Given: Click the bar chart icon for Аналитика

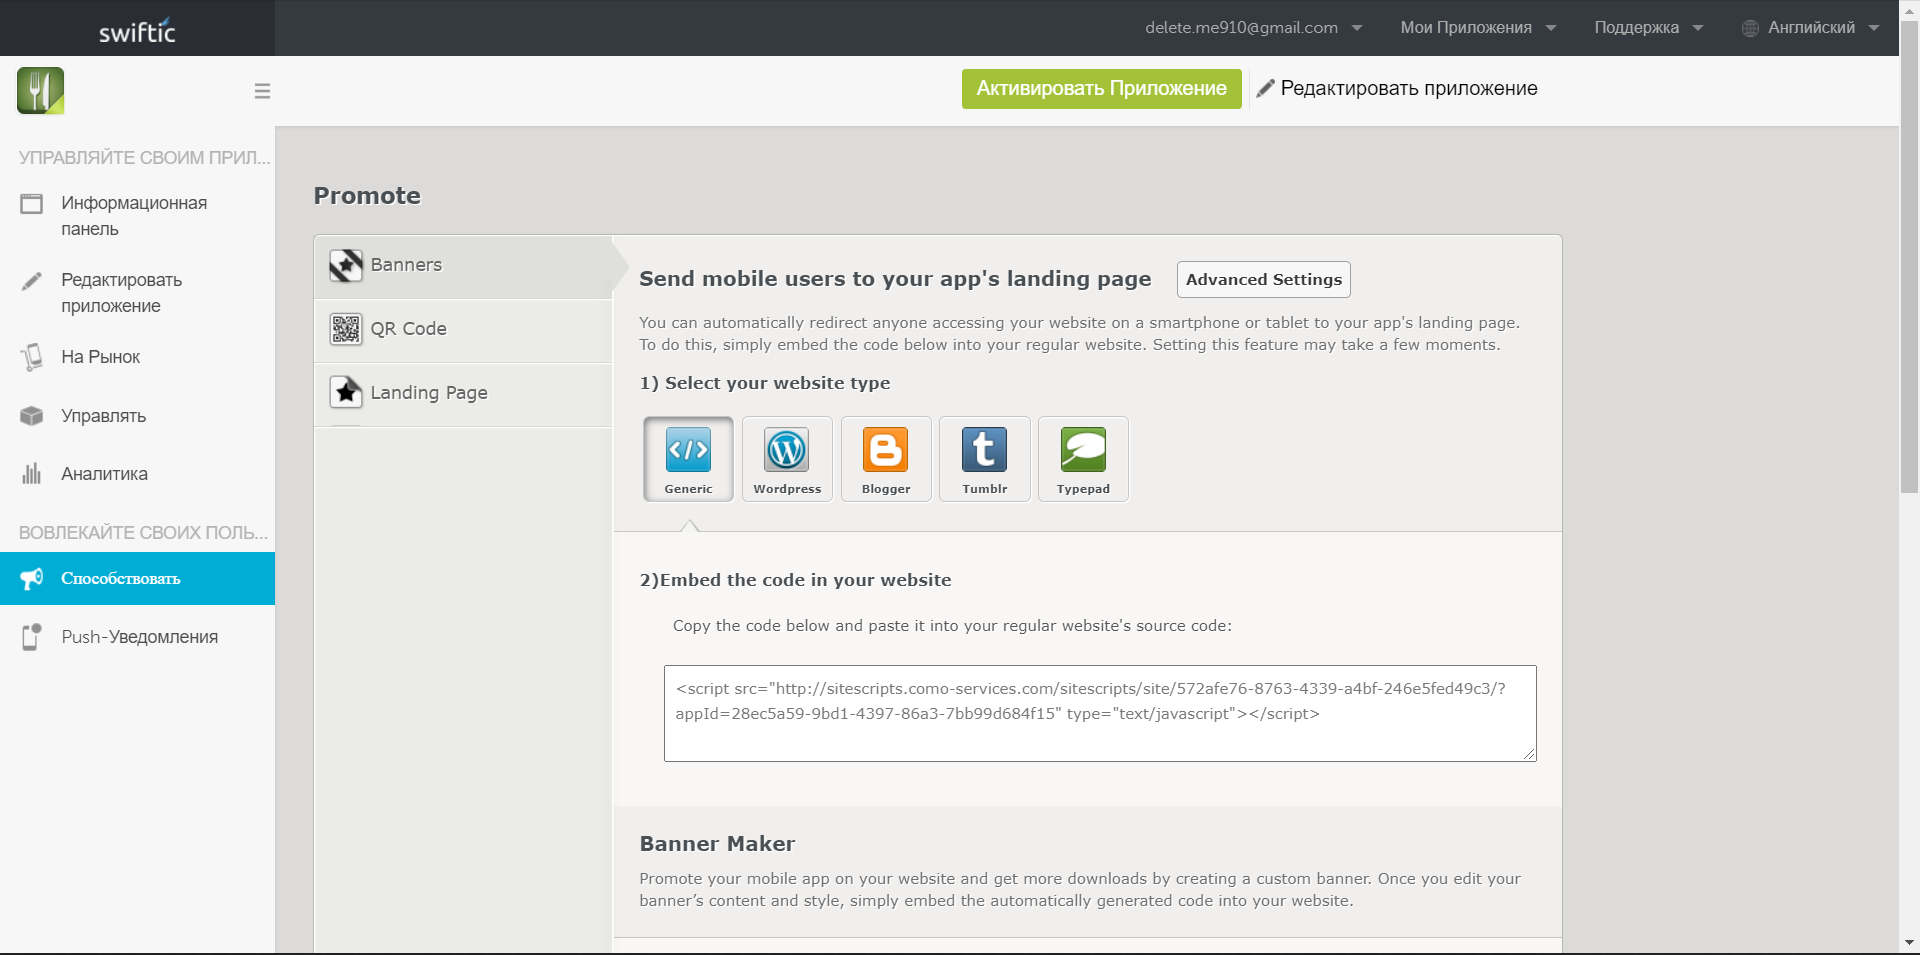Looking at the screenshot, I should (x=32, y=473).
